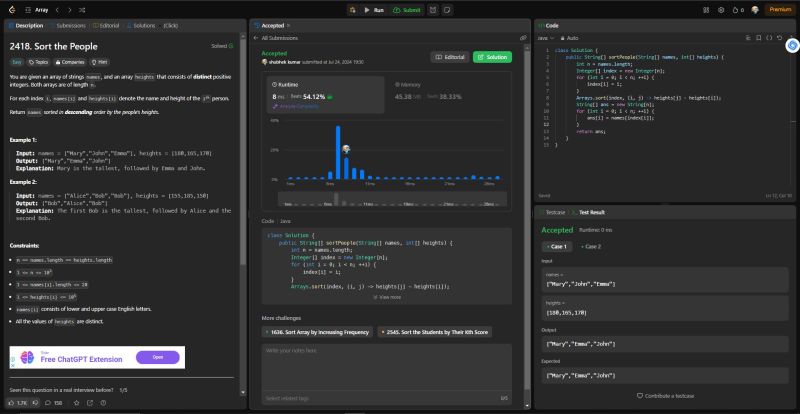Toggle the Auto setting in code editor
Viewport: 800px width, 414px height.
click(x=571, y=37)
